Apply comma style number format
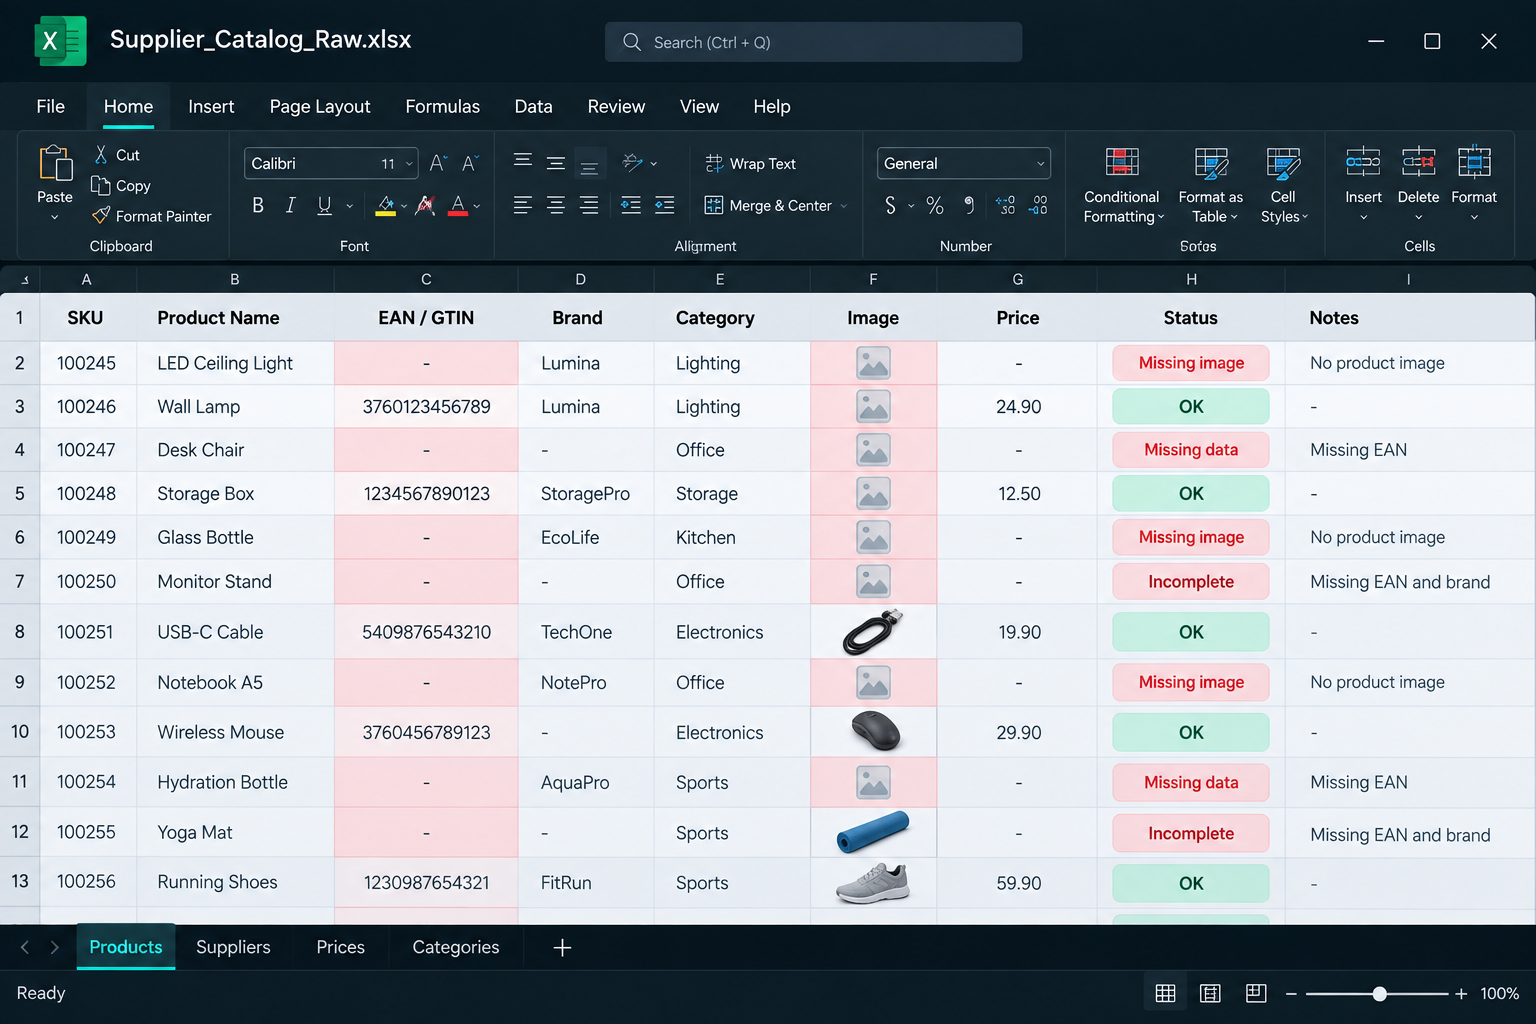Image resolution: width=1536 pixels, height=1024 pixels. pos(969,205)
